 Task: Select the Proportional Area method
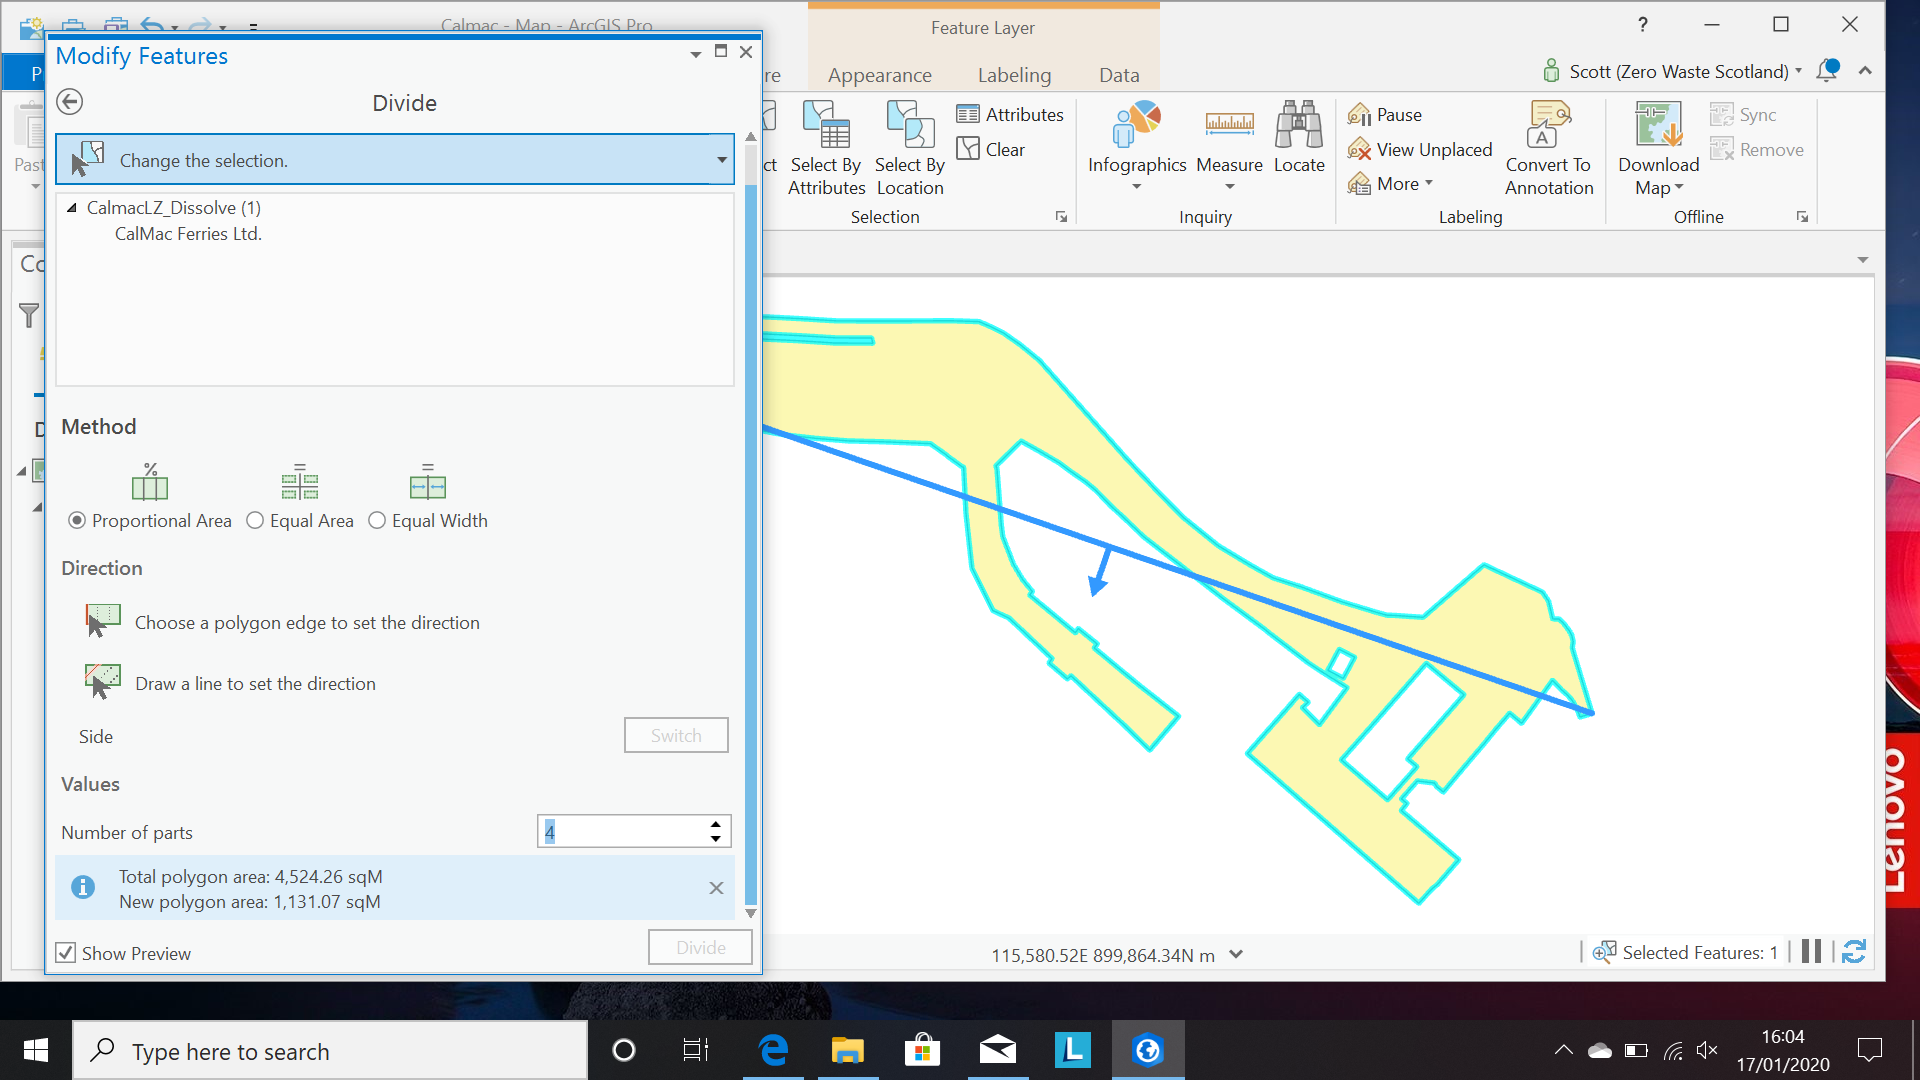tap(77, 520)
